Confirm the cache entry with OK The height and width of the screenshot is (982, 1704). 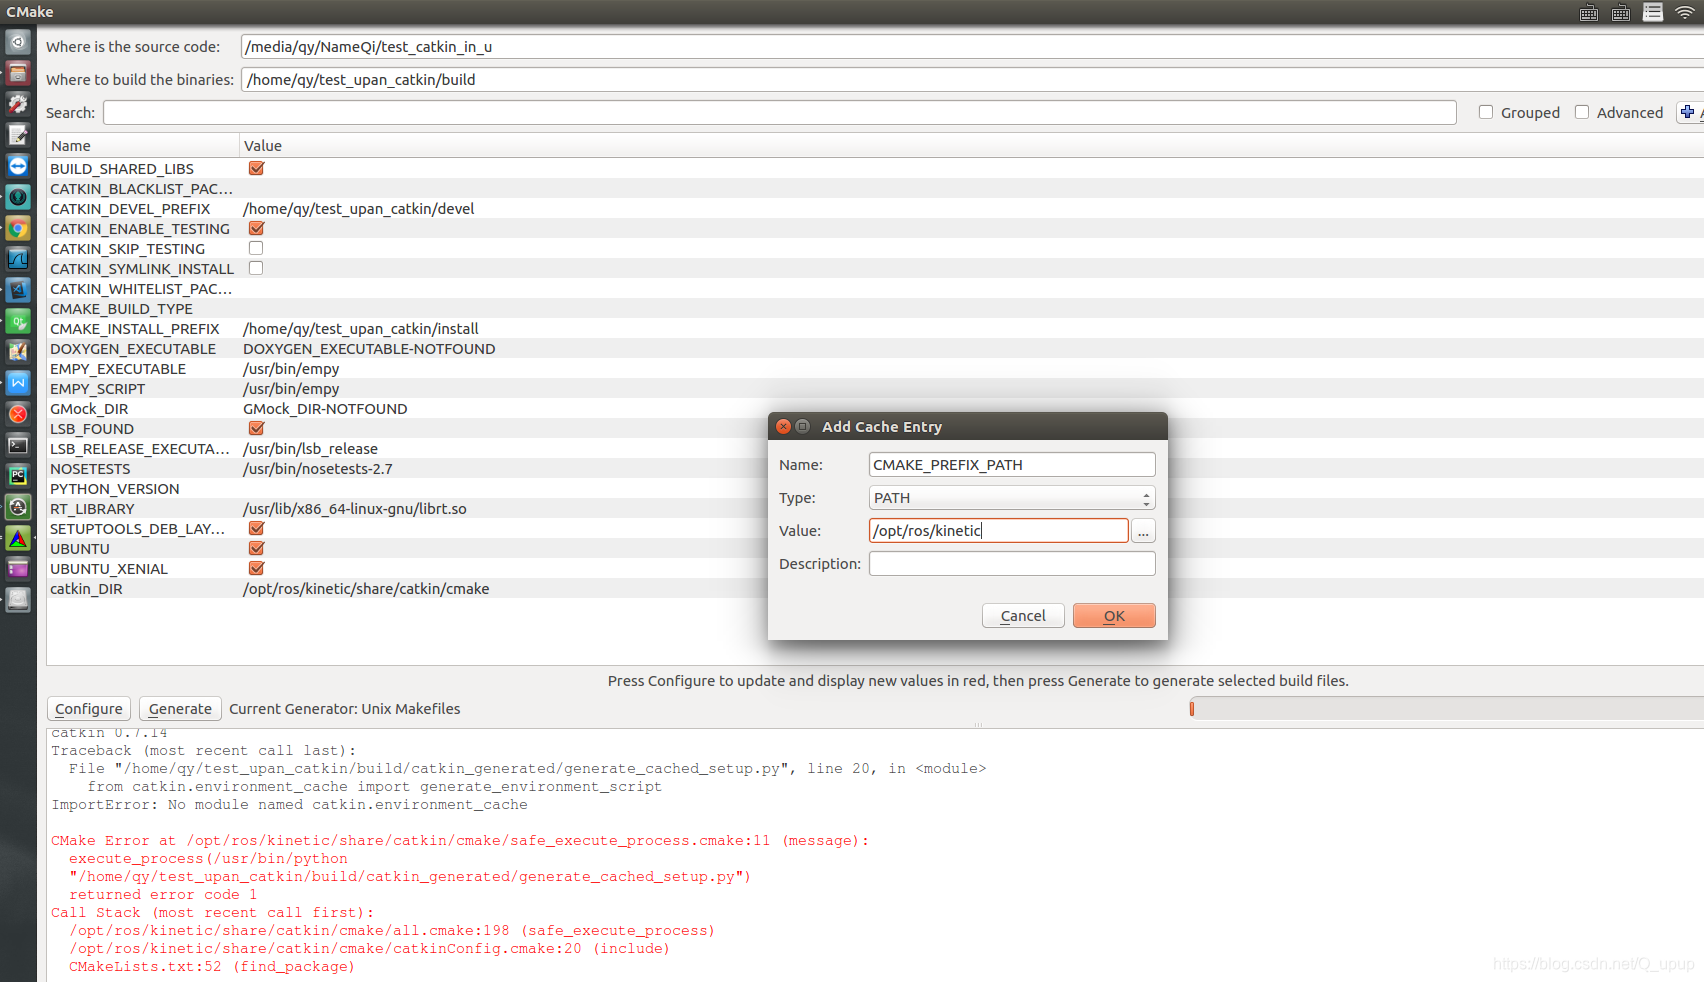click(1114, 616)
